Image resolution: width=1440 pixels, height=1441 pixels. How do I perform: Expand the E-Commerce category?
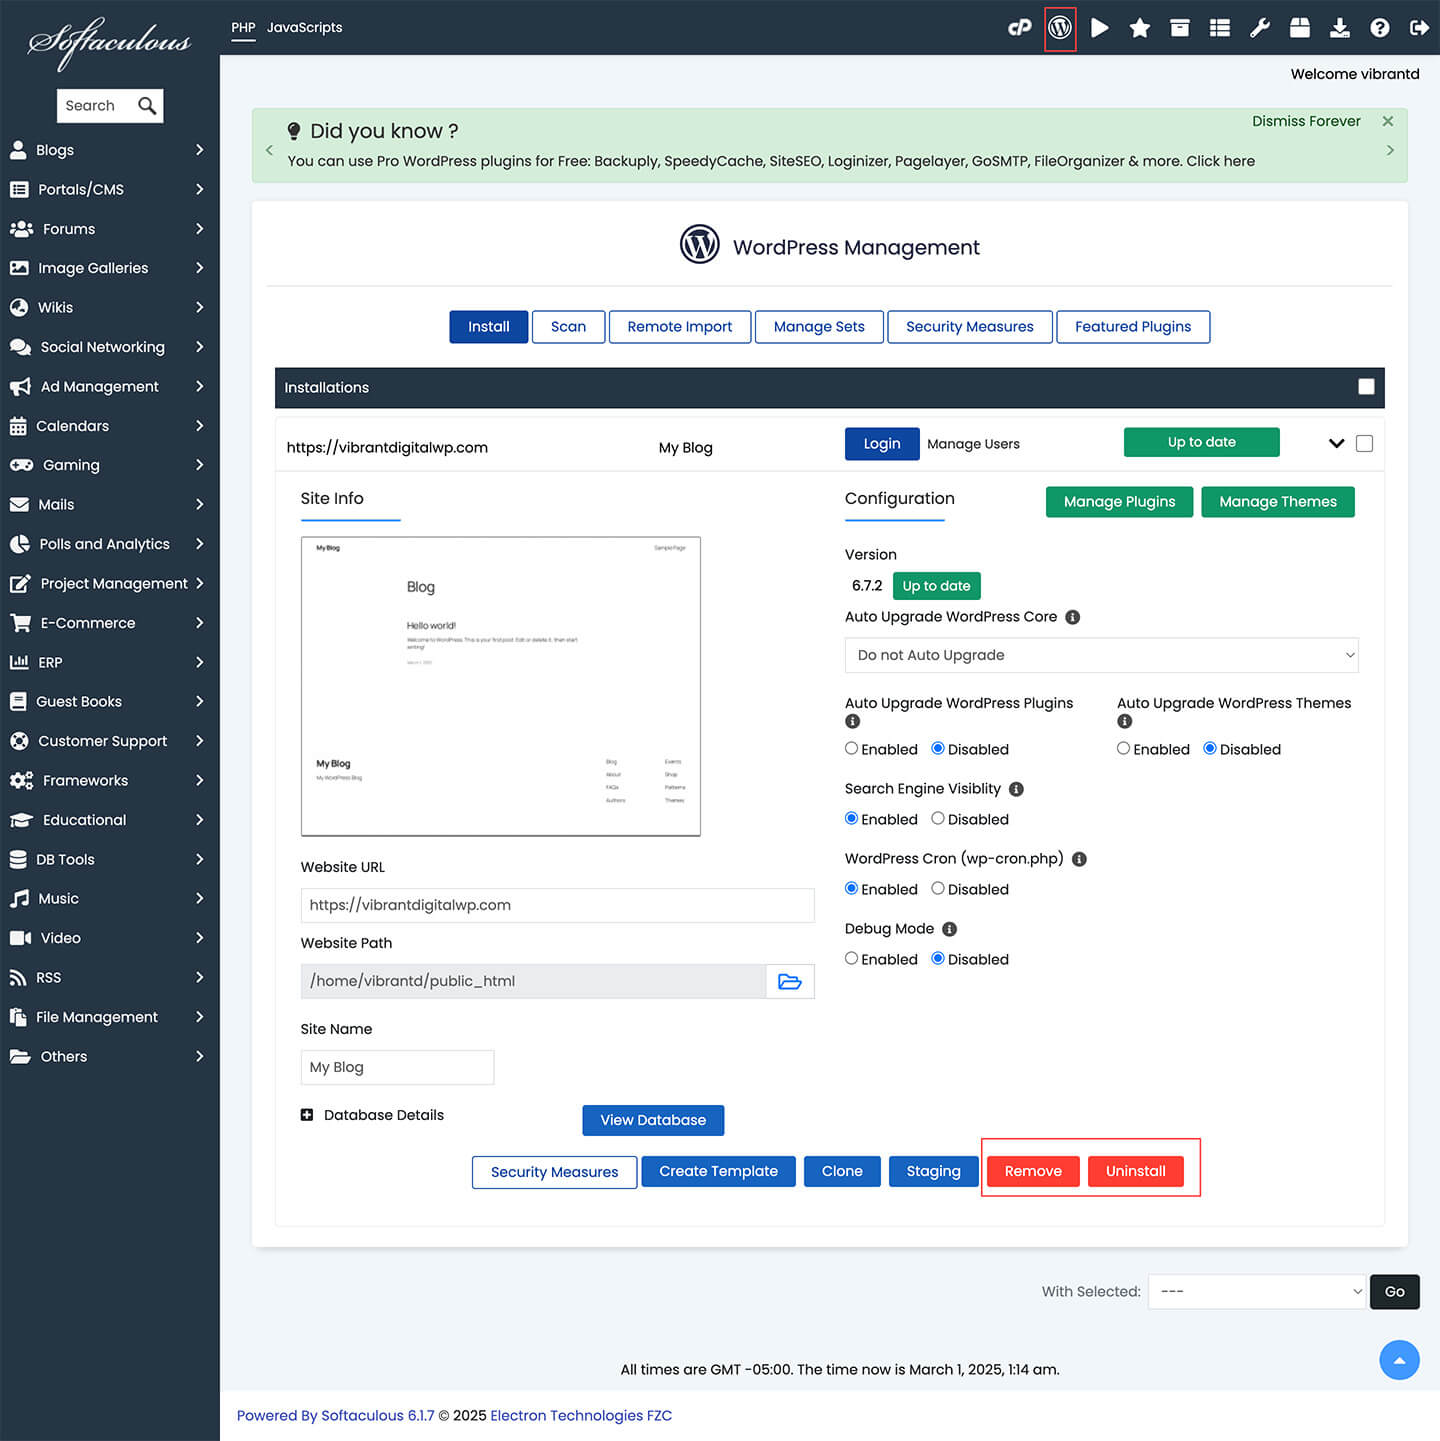(200, 623)
